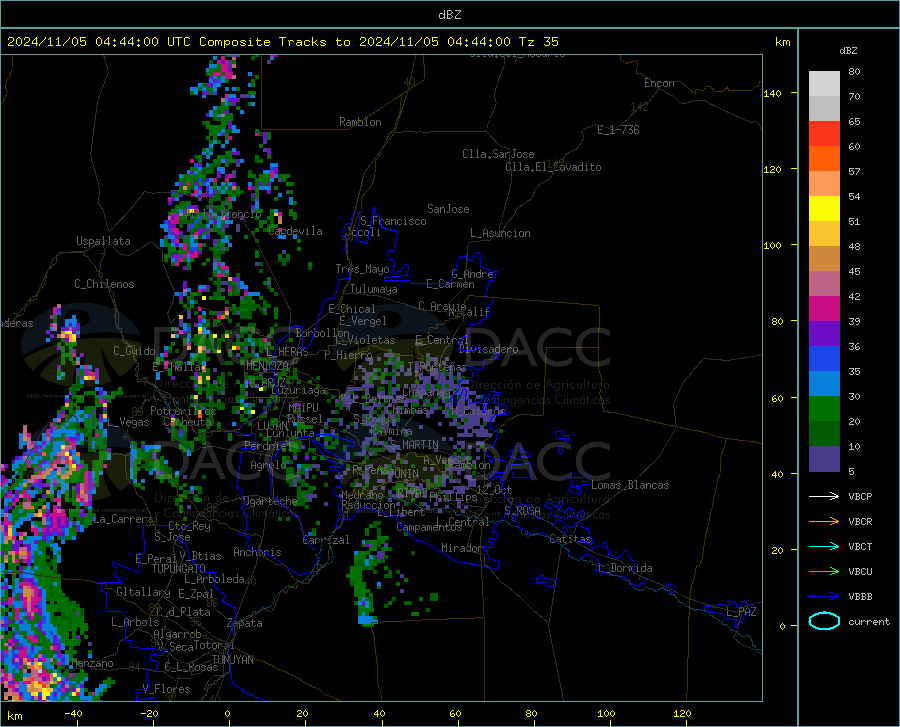Click the 'Mirador' map label
Screen dimensions: 900x727
click(461, 548)
